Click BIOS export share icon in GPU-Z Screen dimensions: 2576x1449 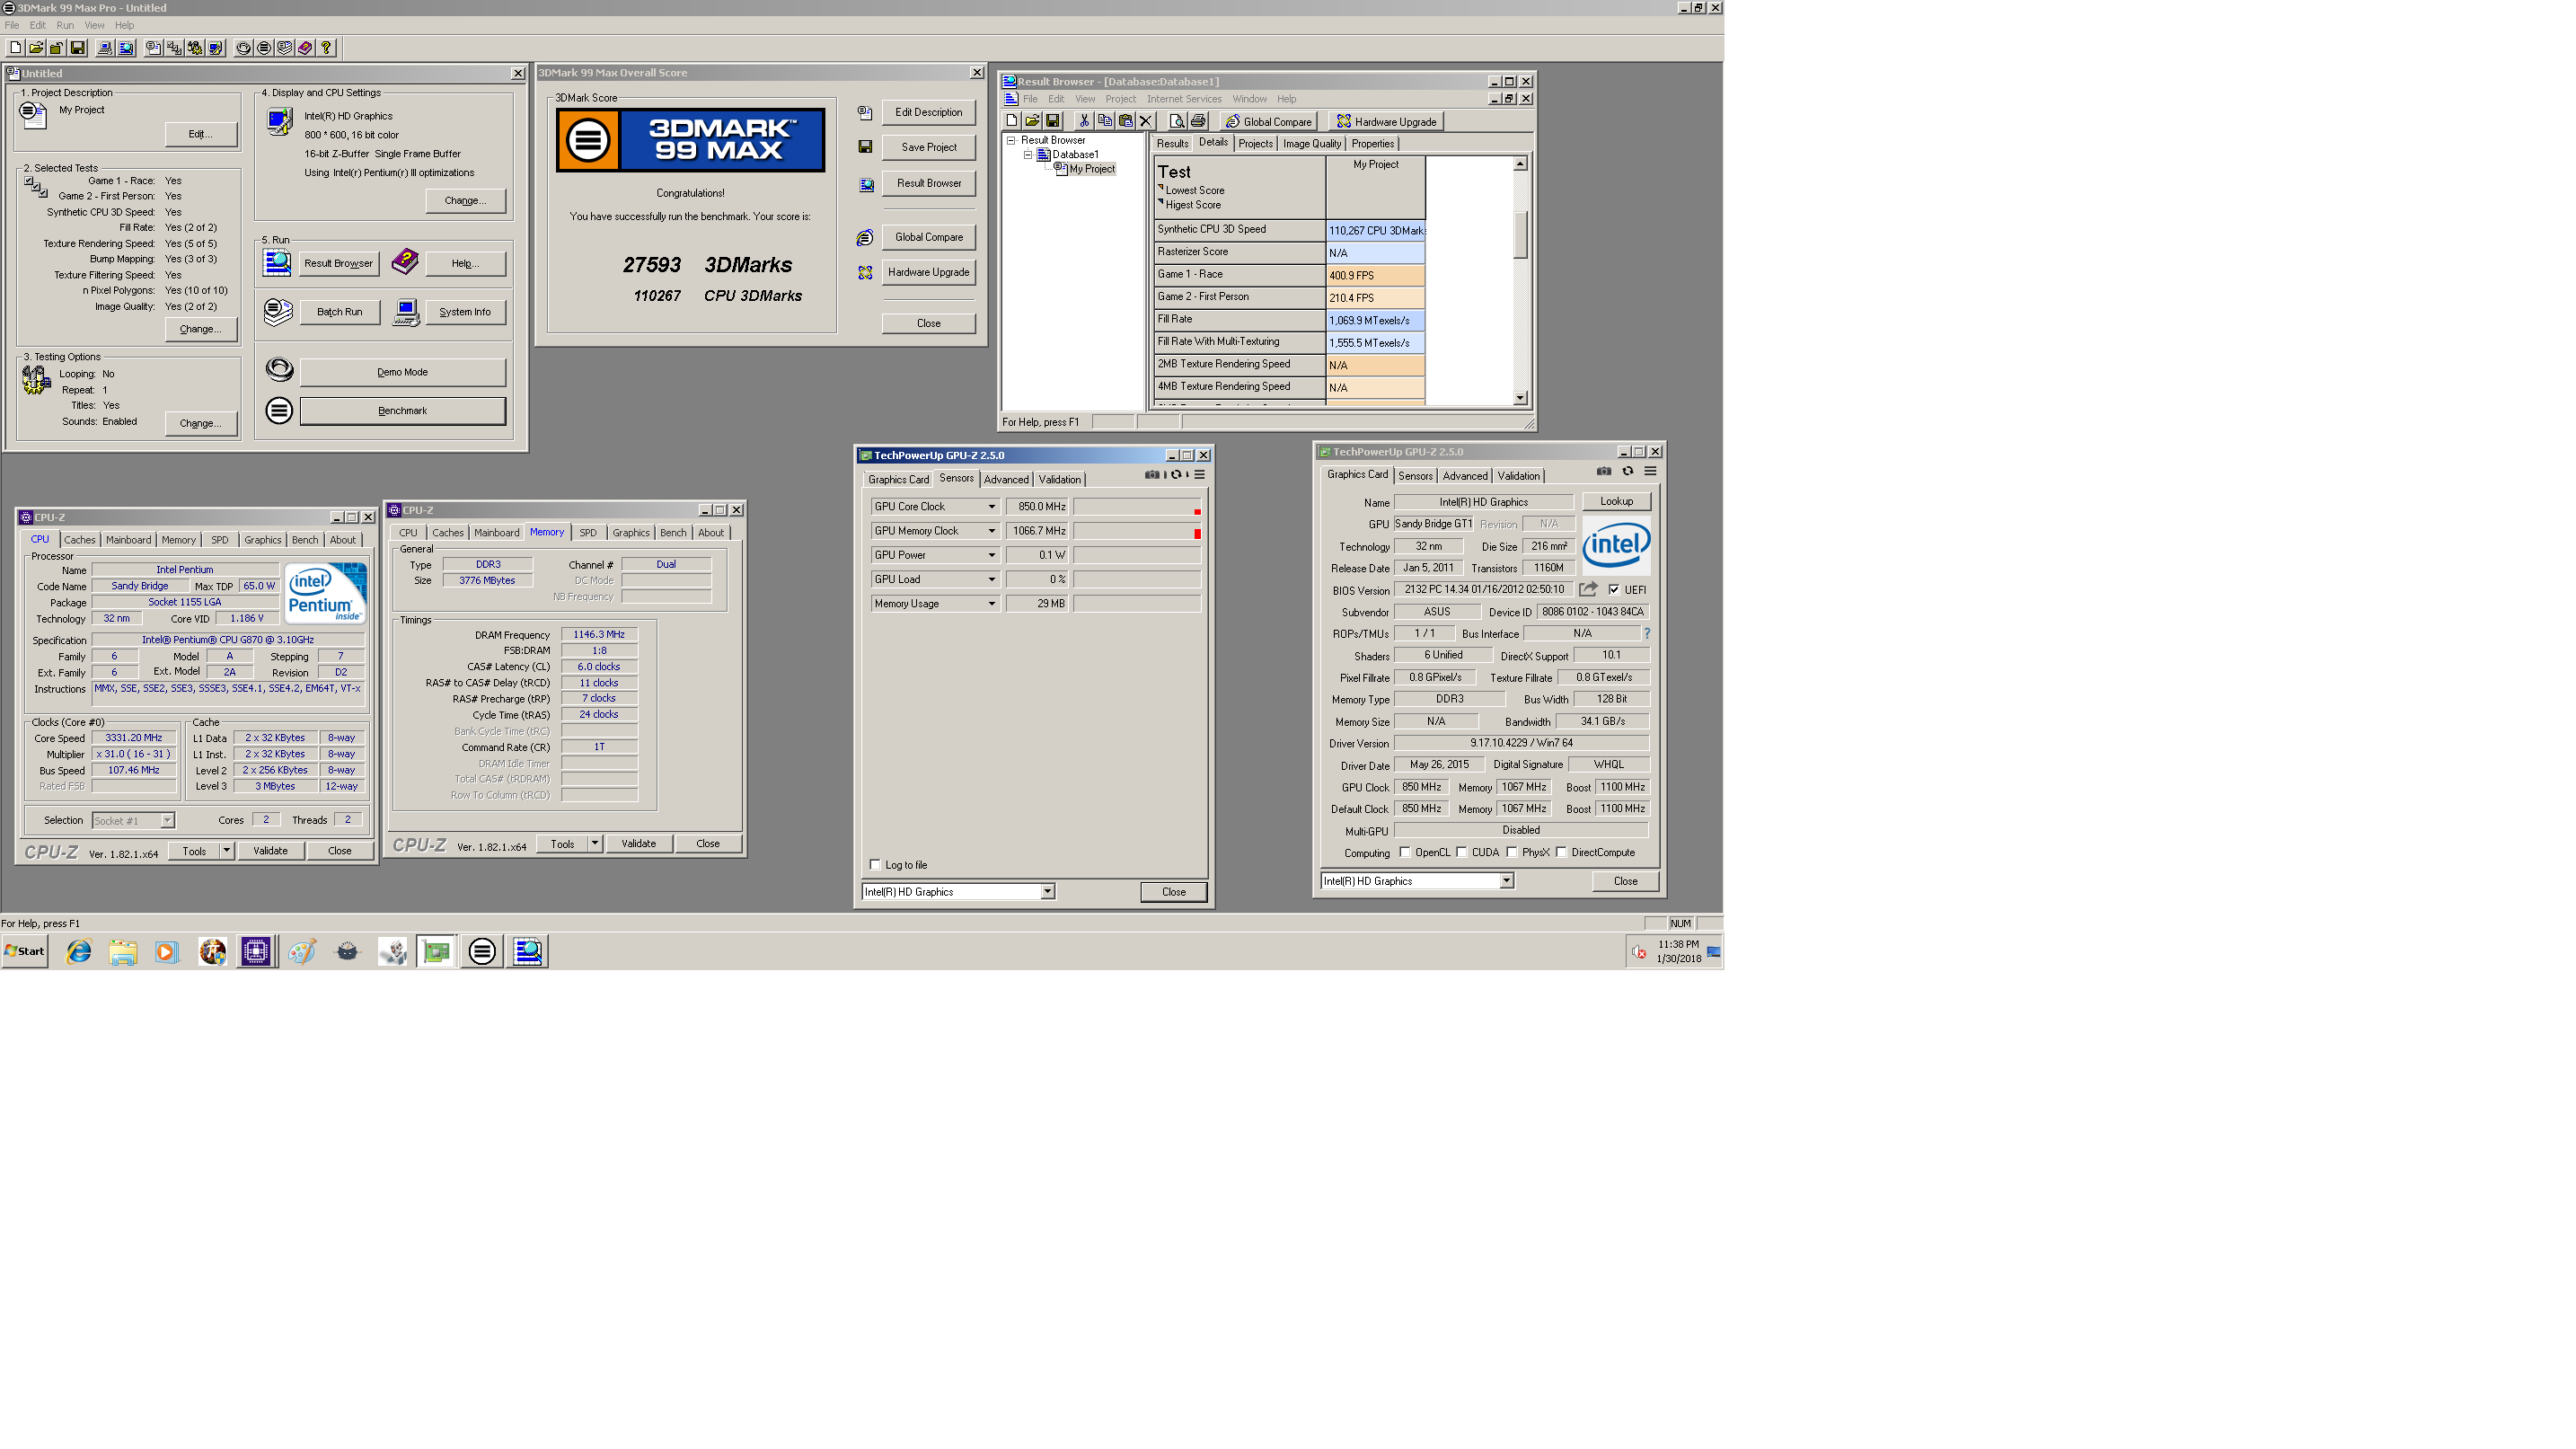pos(1588,590)
